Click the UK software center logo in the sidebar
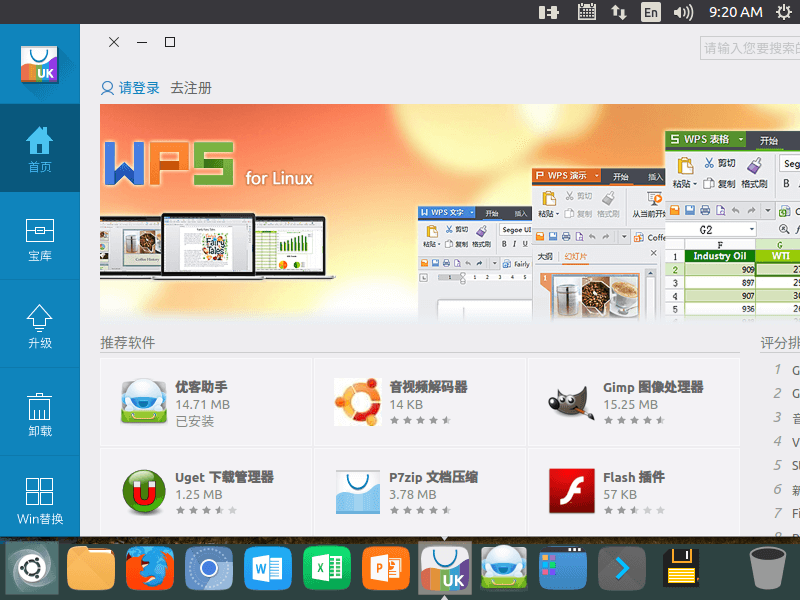 click(40, 64)
